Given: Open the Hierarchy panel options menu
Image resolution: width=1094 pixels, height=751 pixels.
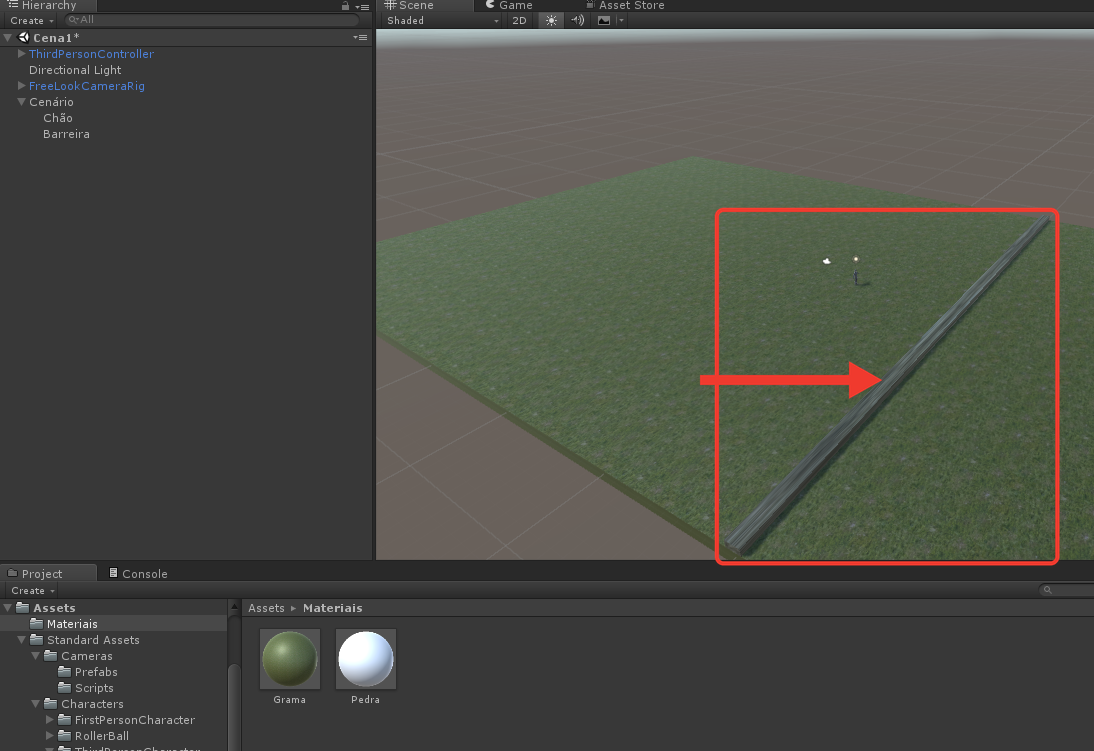Looking at the screenshot, I should pos(362,6).
